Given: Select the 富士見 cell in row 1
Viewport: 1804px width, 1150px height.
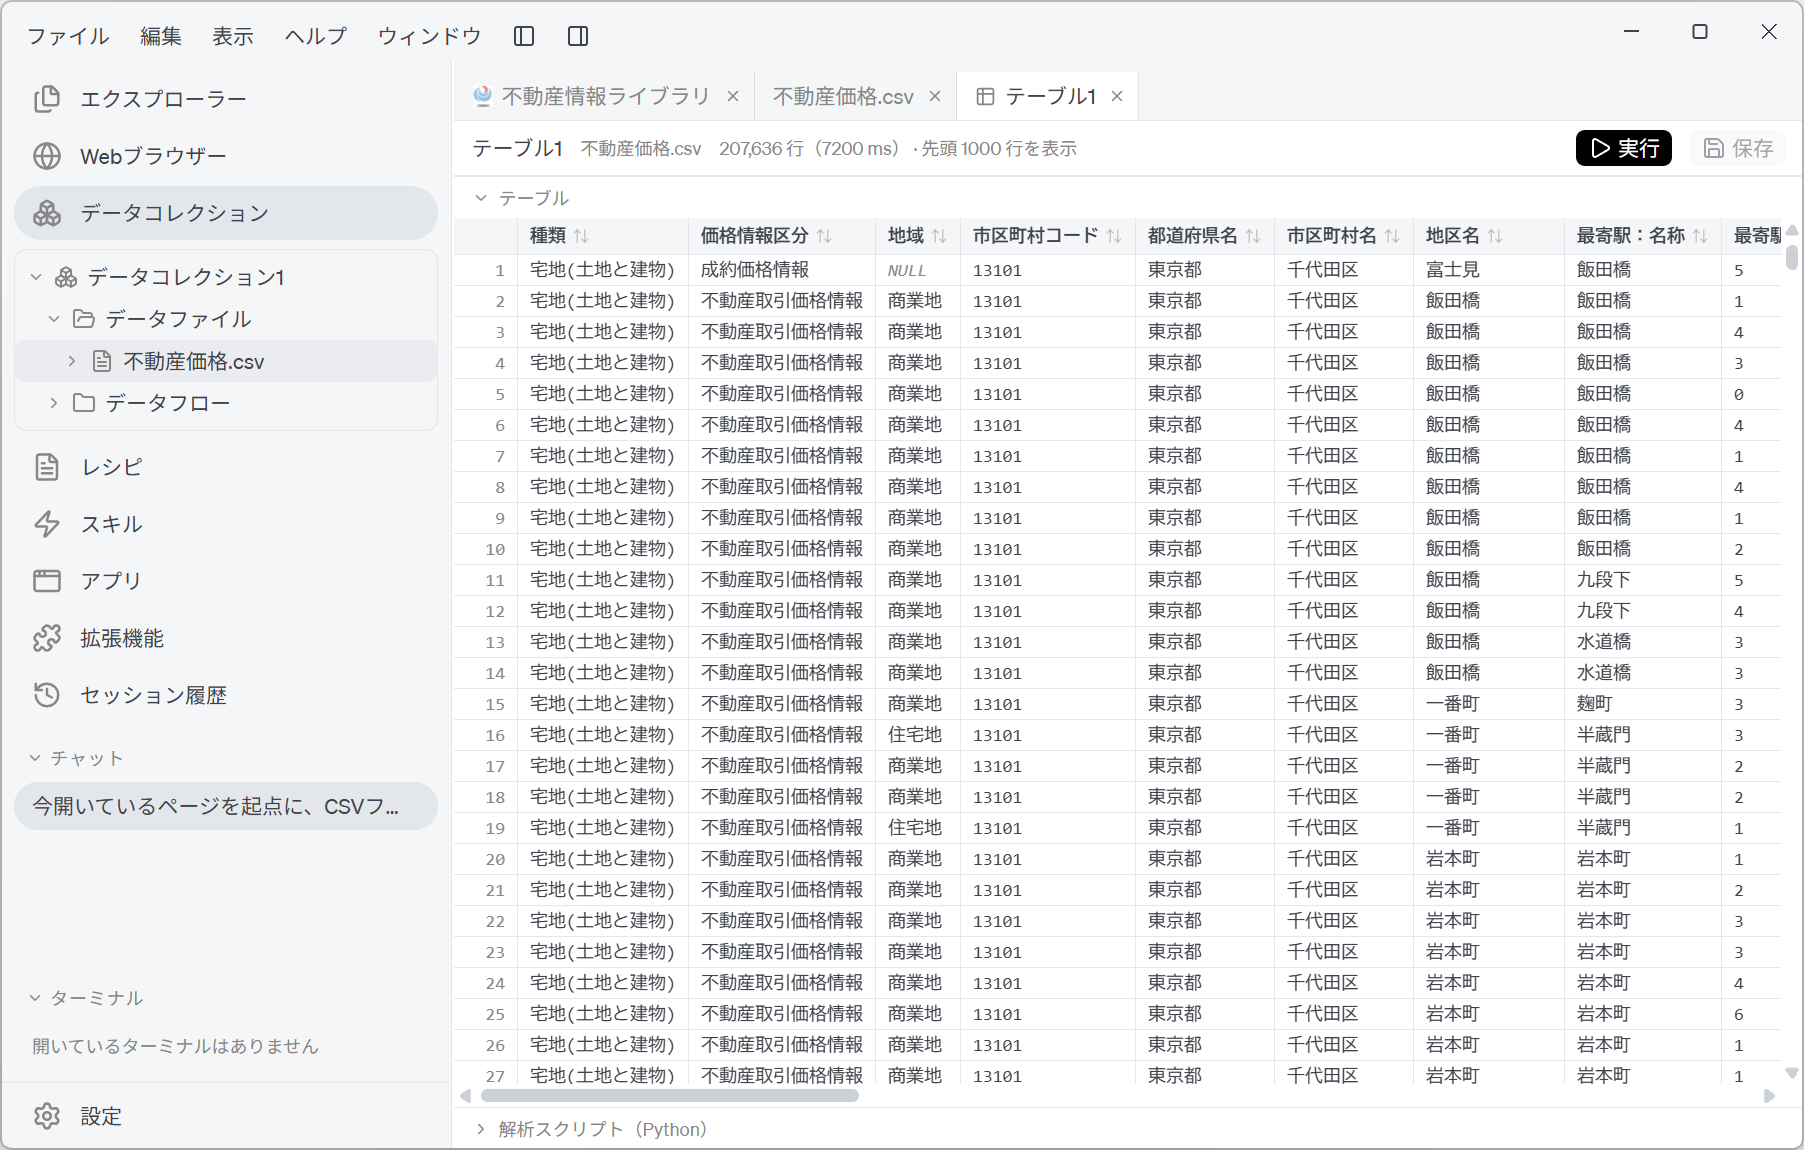Looking at the screenshot, I should (1488, 270).
